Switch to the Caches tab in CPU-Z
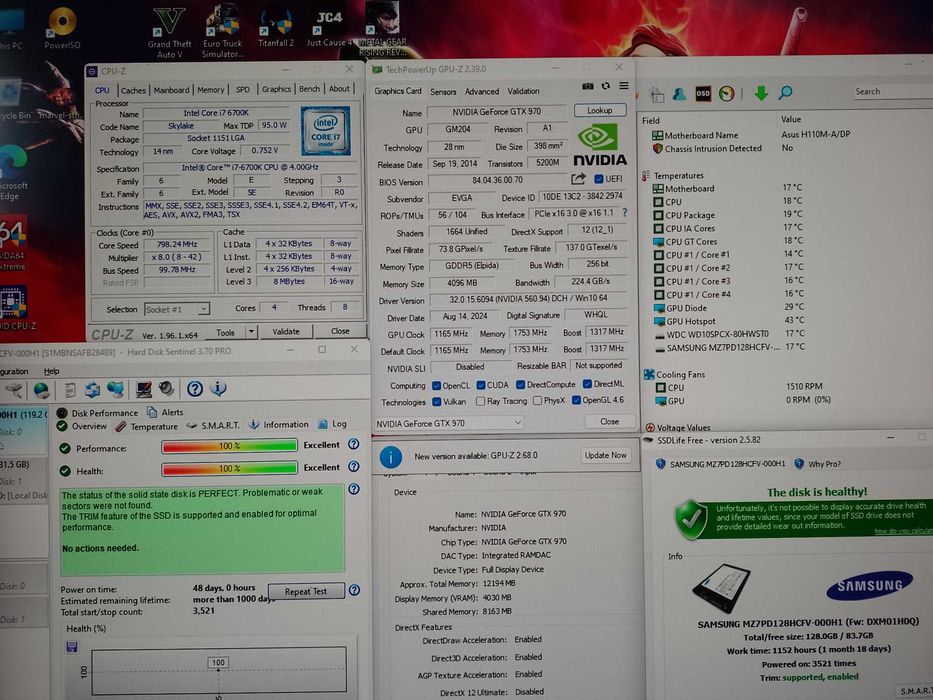Image resolution: width=933 pixels, height=700 pixels. pyautogui.click(x=133, y=90)
